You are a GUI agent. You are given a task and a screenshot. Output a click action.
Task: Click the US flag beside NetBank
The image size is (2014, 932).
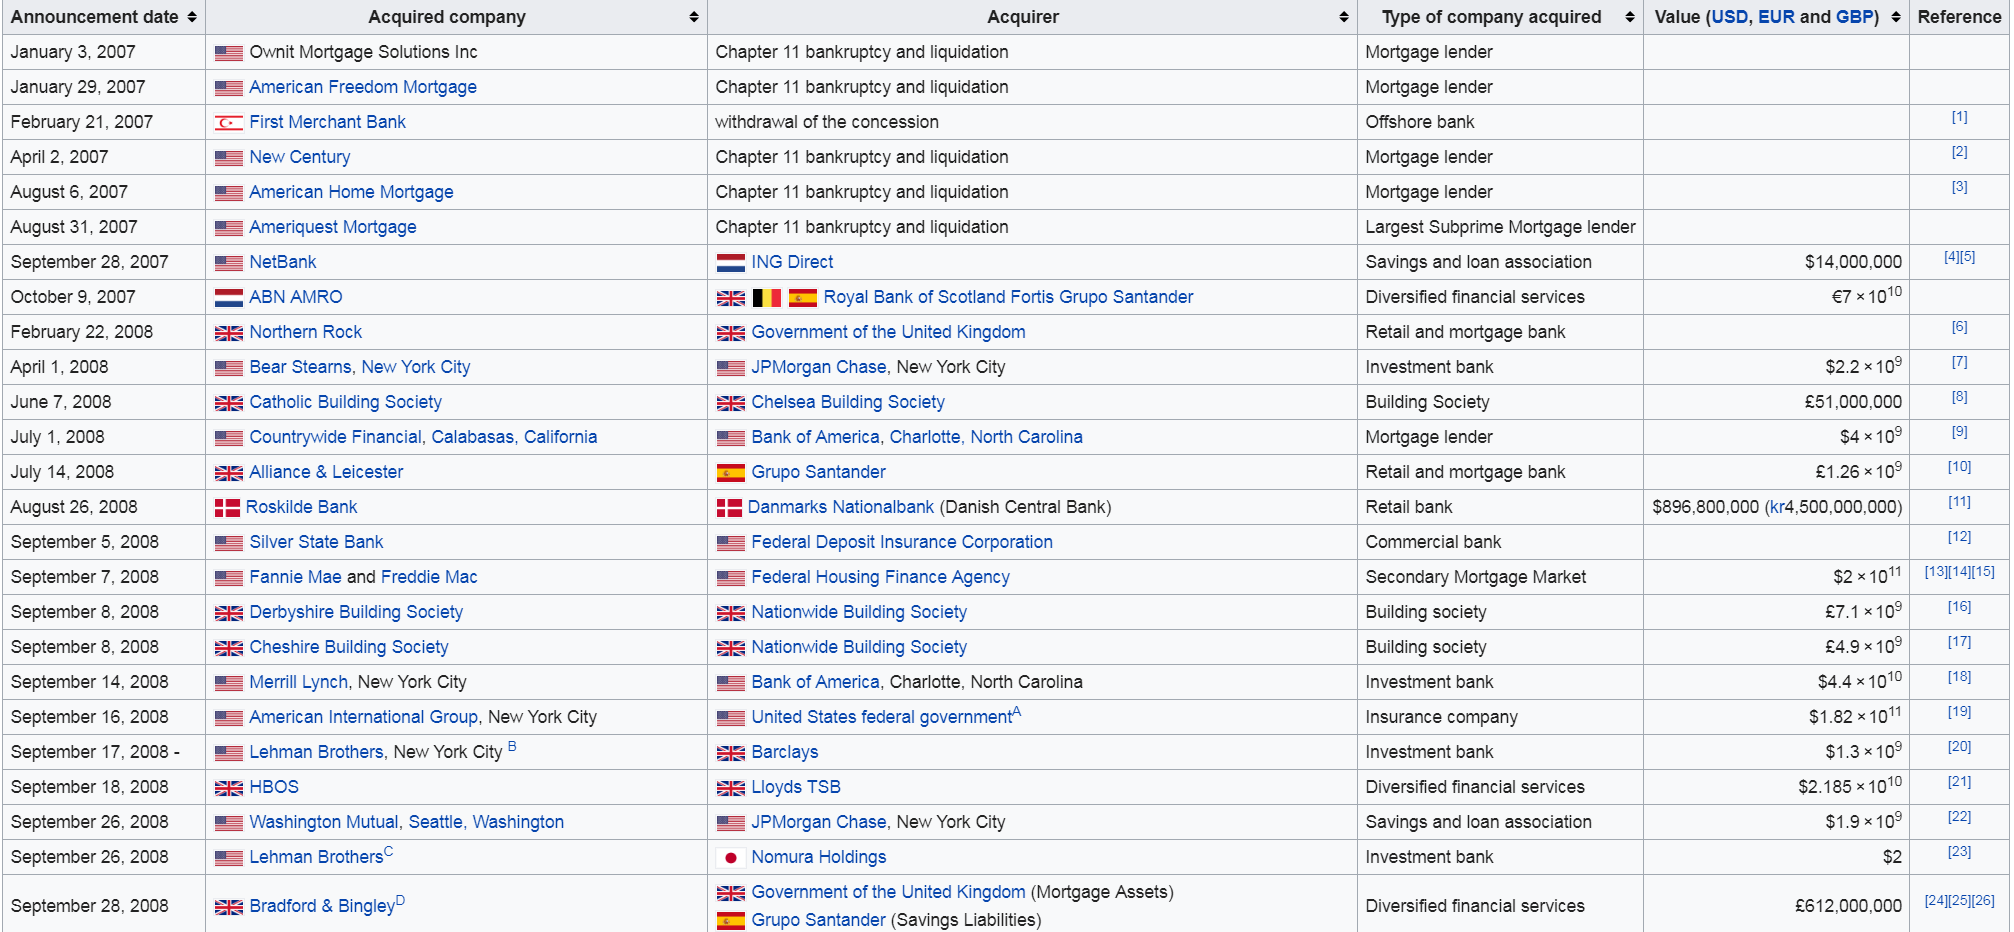coord(229,263)
